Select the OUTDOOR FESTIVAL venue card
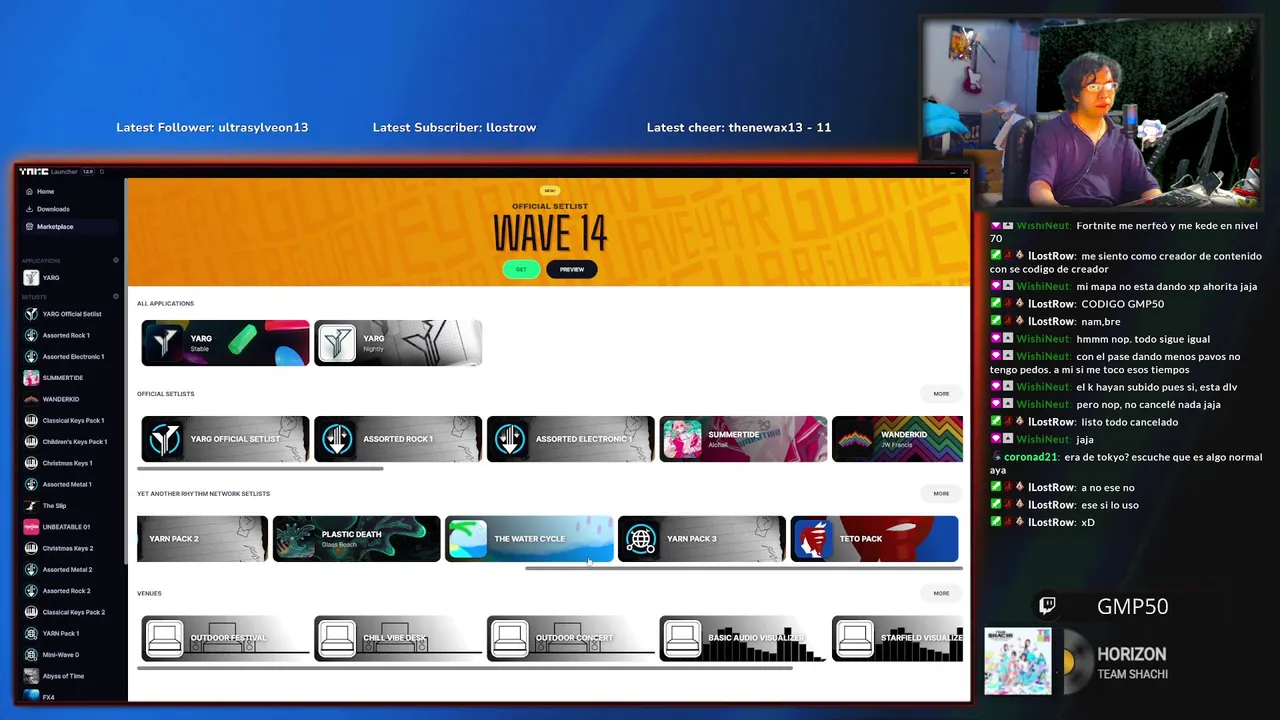The image size is (1280, 720). pyautogui.click(x=225, y=638)
